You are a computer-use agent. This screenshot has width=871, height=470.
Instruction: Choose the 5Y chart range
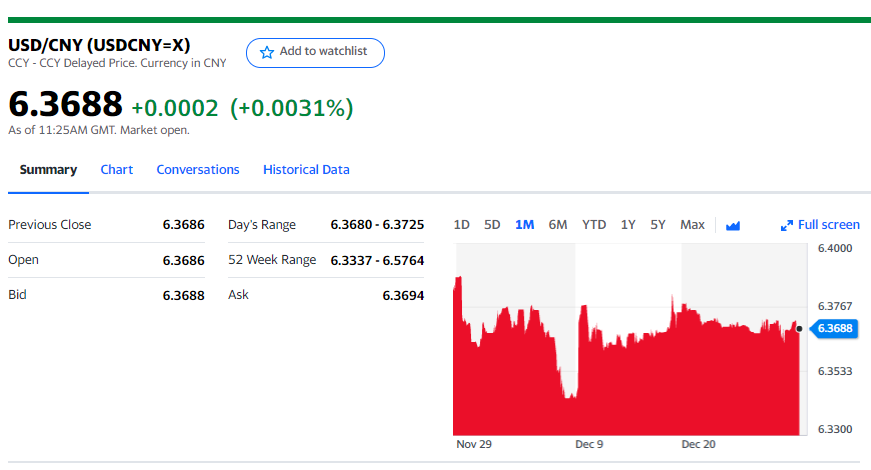pyautogui.click(x=658, y=225)
